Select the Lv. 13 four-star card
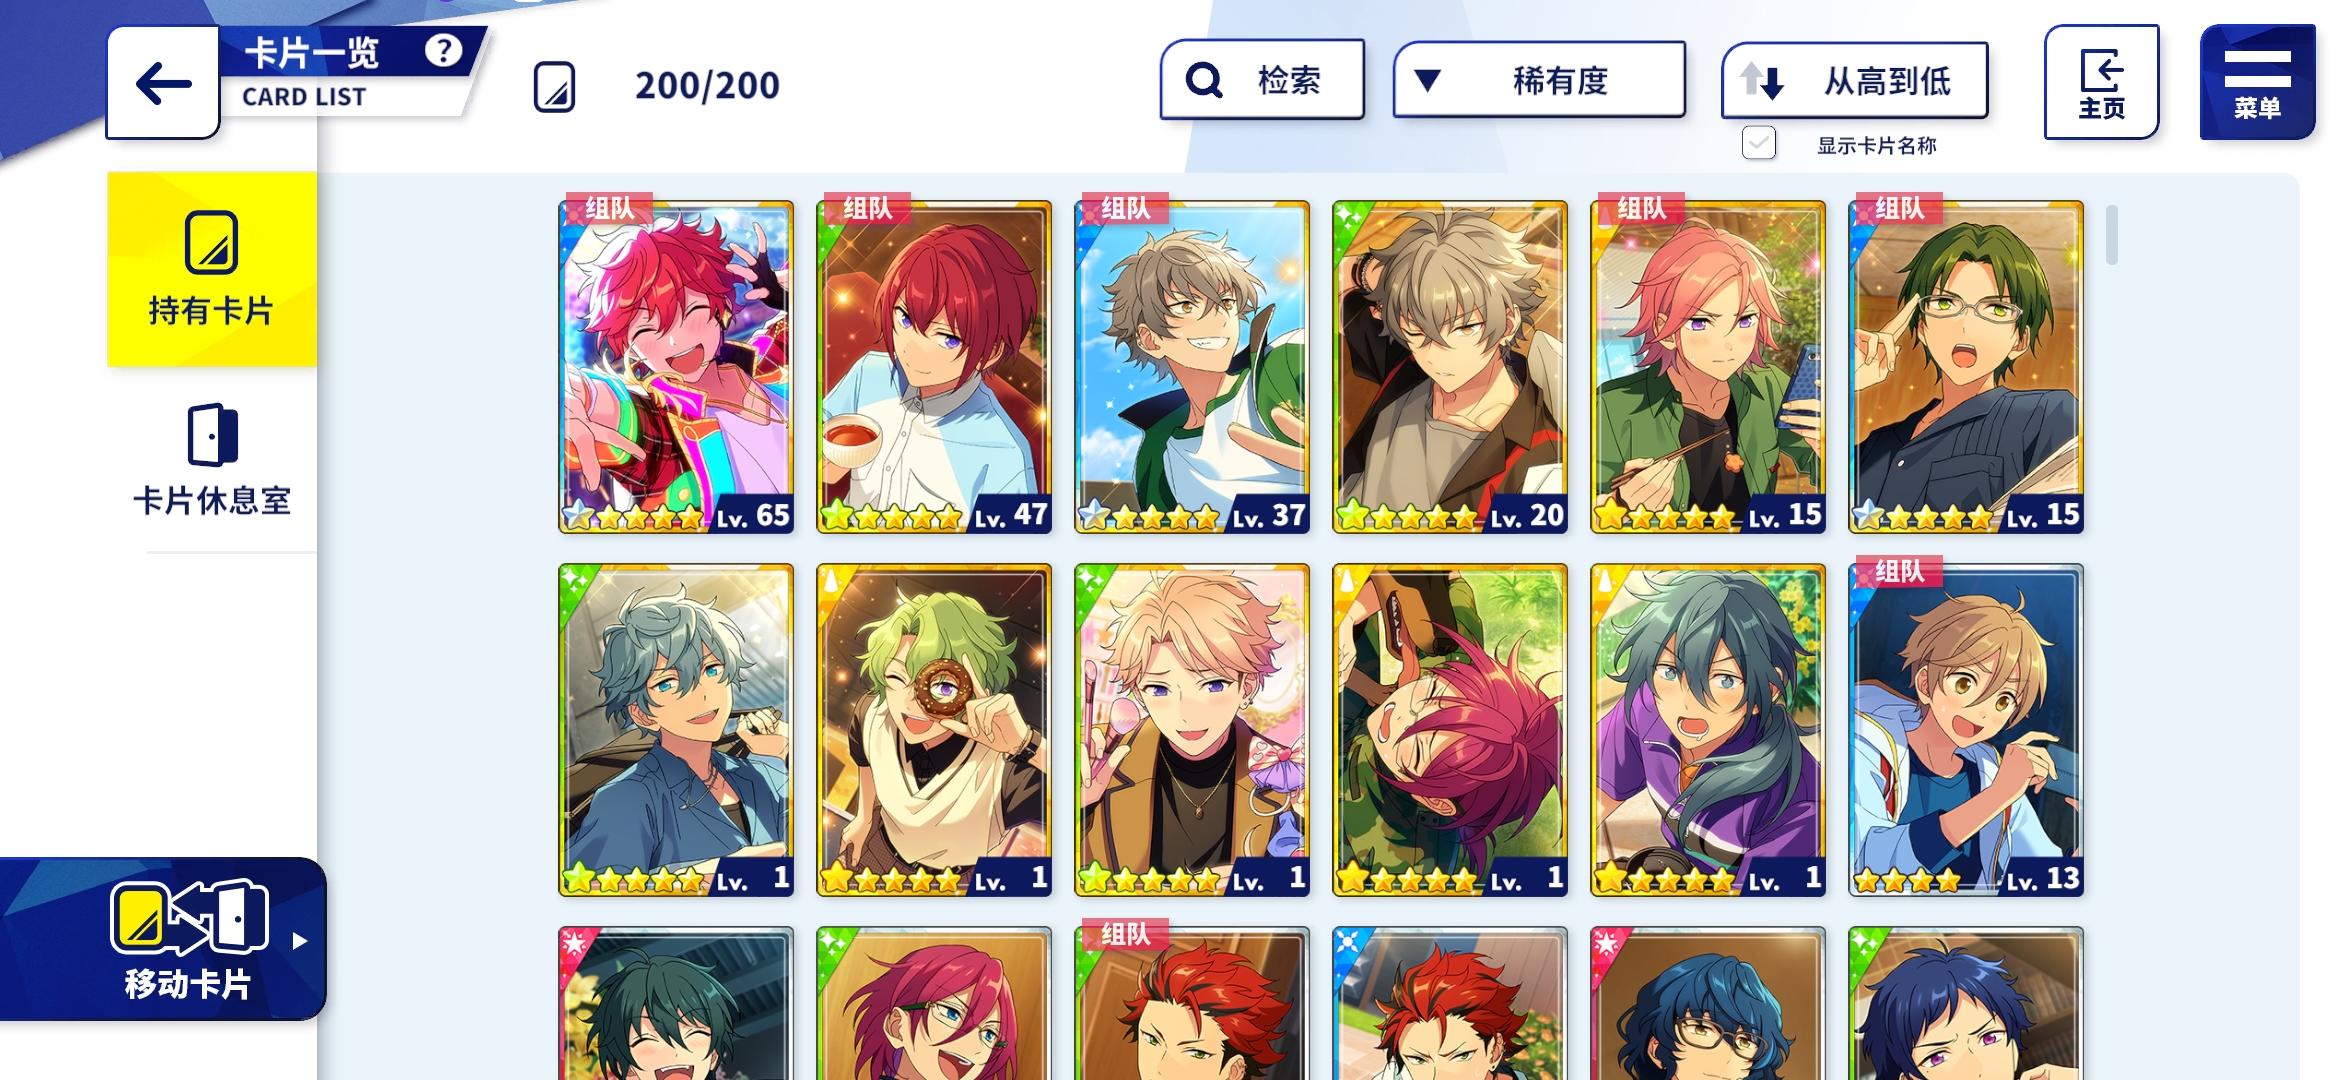Screen dimensions: 2340x1080 (x=1966, y=730)
